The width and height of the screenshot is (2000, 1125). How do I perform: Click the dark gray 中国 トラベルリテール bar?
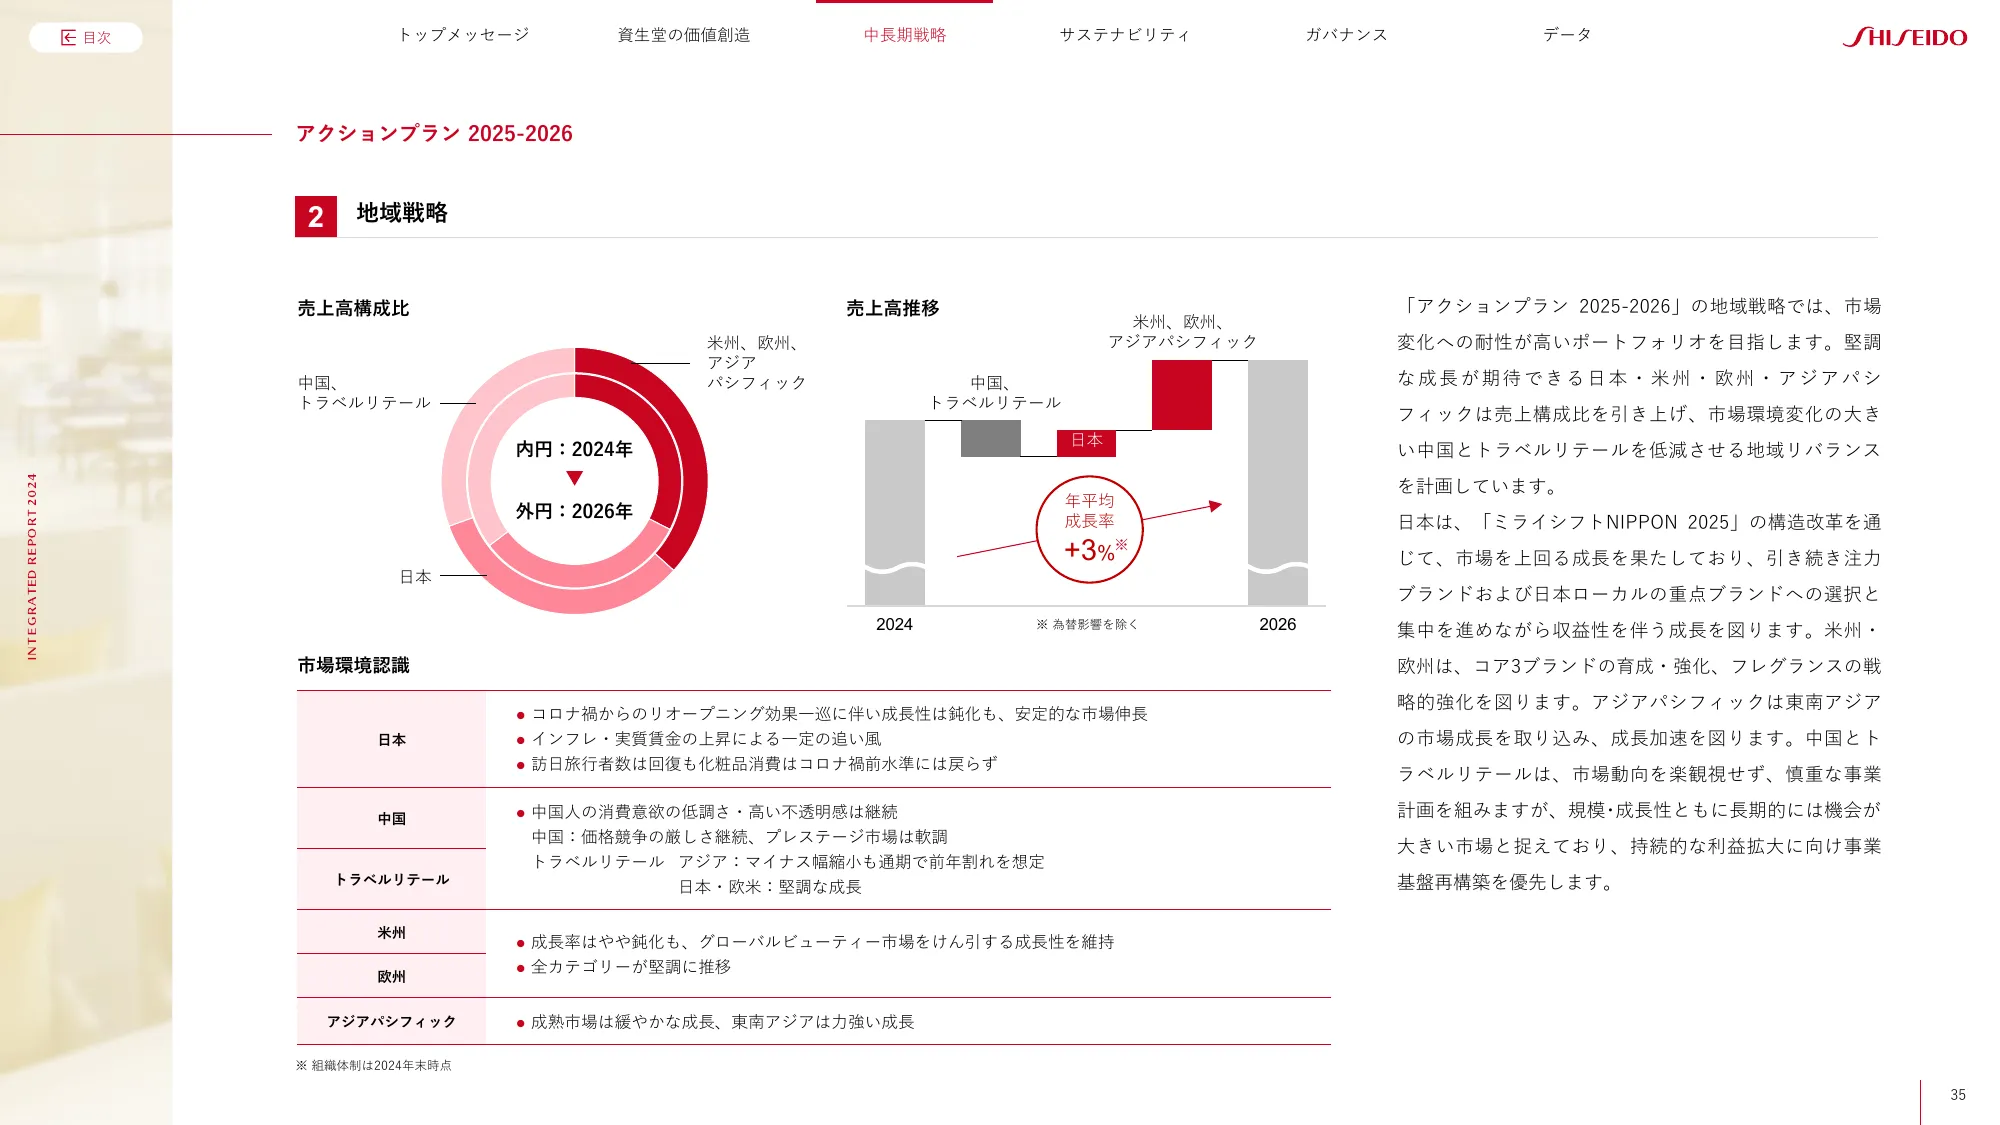pos(990,438)
